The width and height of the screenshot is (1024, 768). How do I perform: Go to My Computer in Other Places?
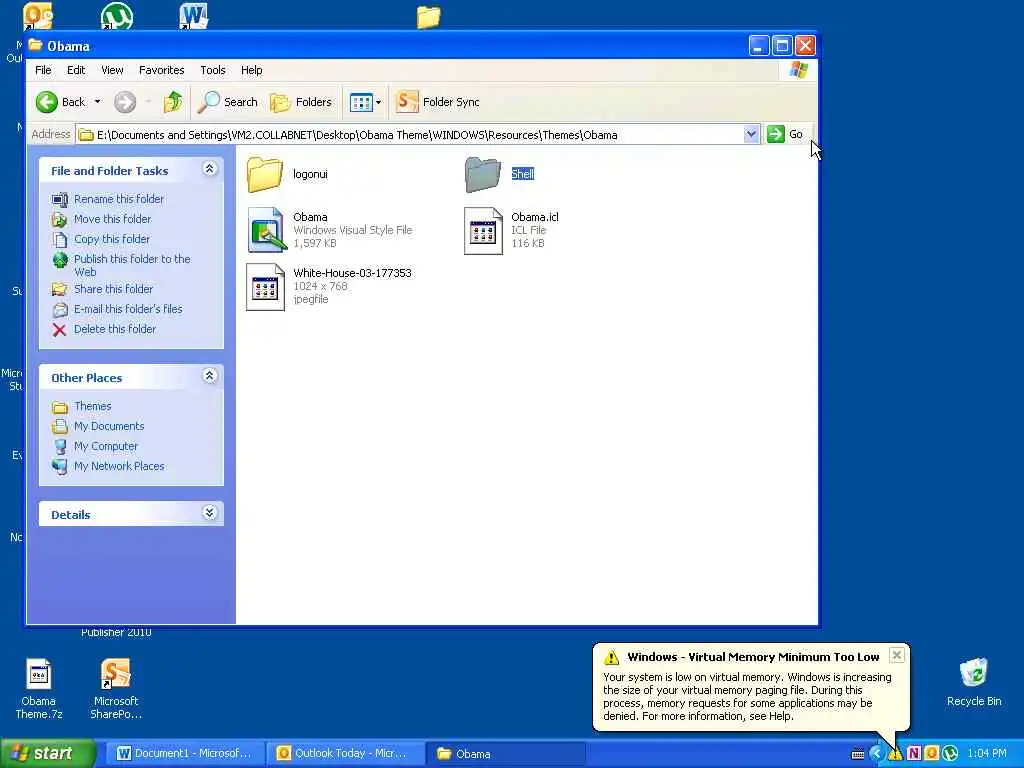106,446
